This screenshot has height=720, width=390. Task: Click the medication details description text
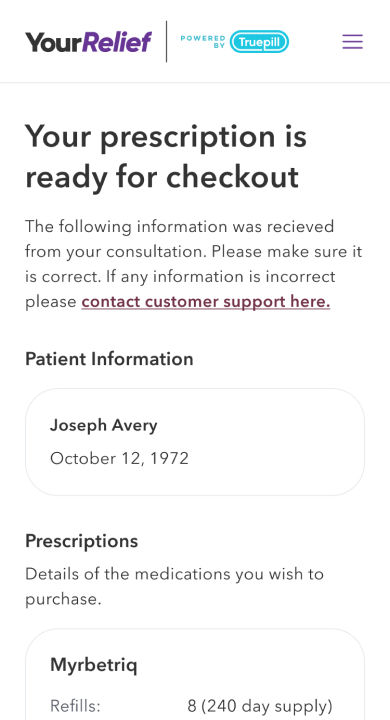click(x=175, y=586)
